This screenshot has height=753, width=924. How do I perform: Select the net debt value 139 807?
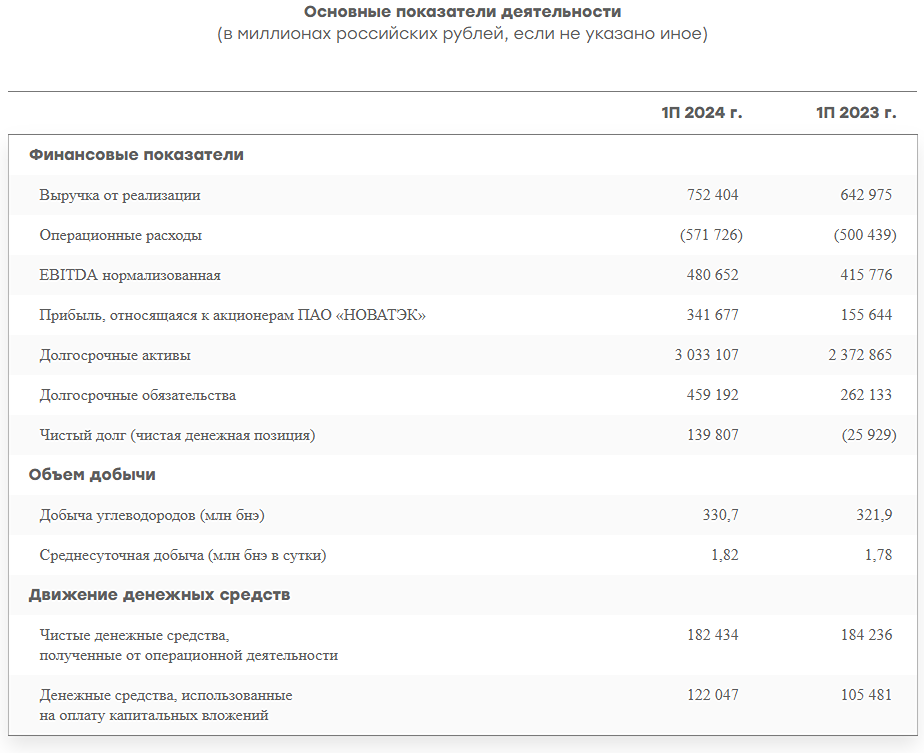712,435
